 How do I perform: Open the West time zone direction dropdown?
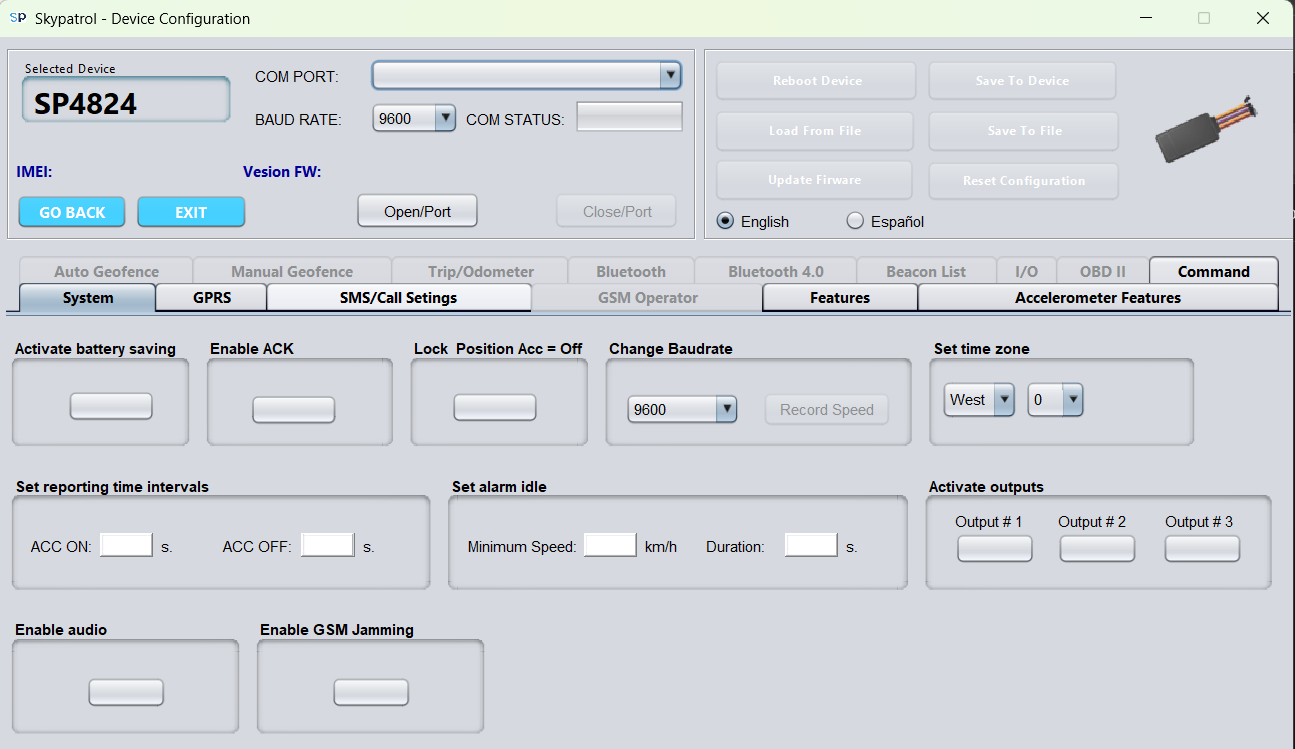tap(980, 400)
